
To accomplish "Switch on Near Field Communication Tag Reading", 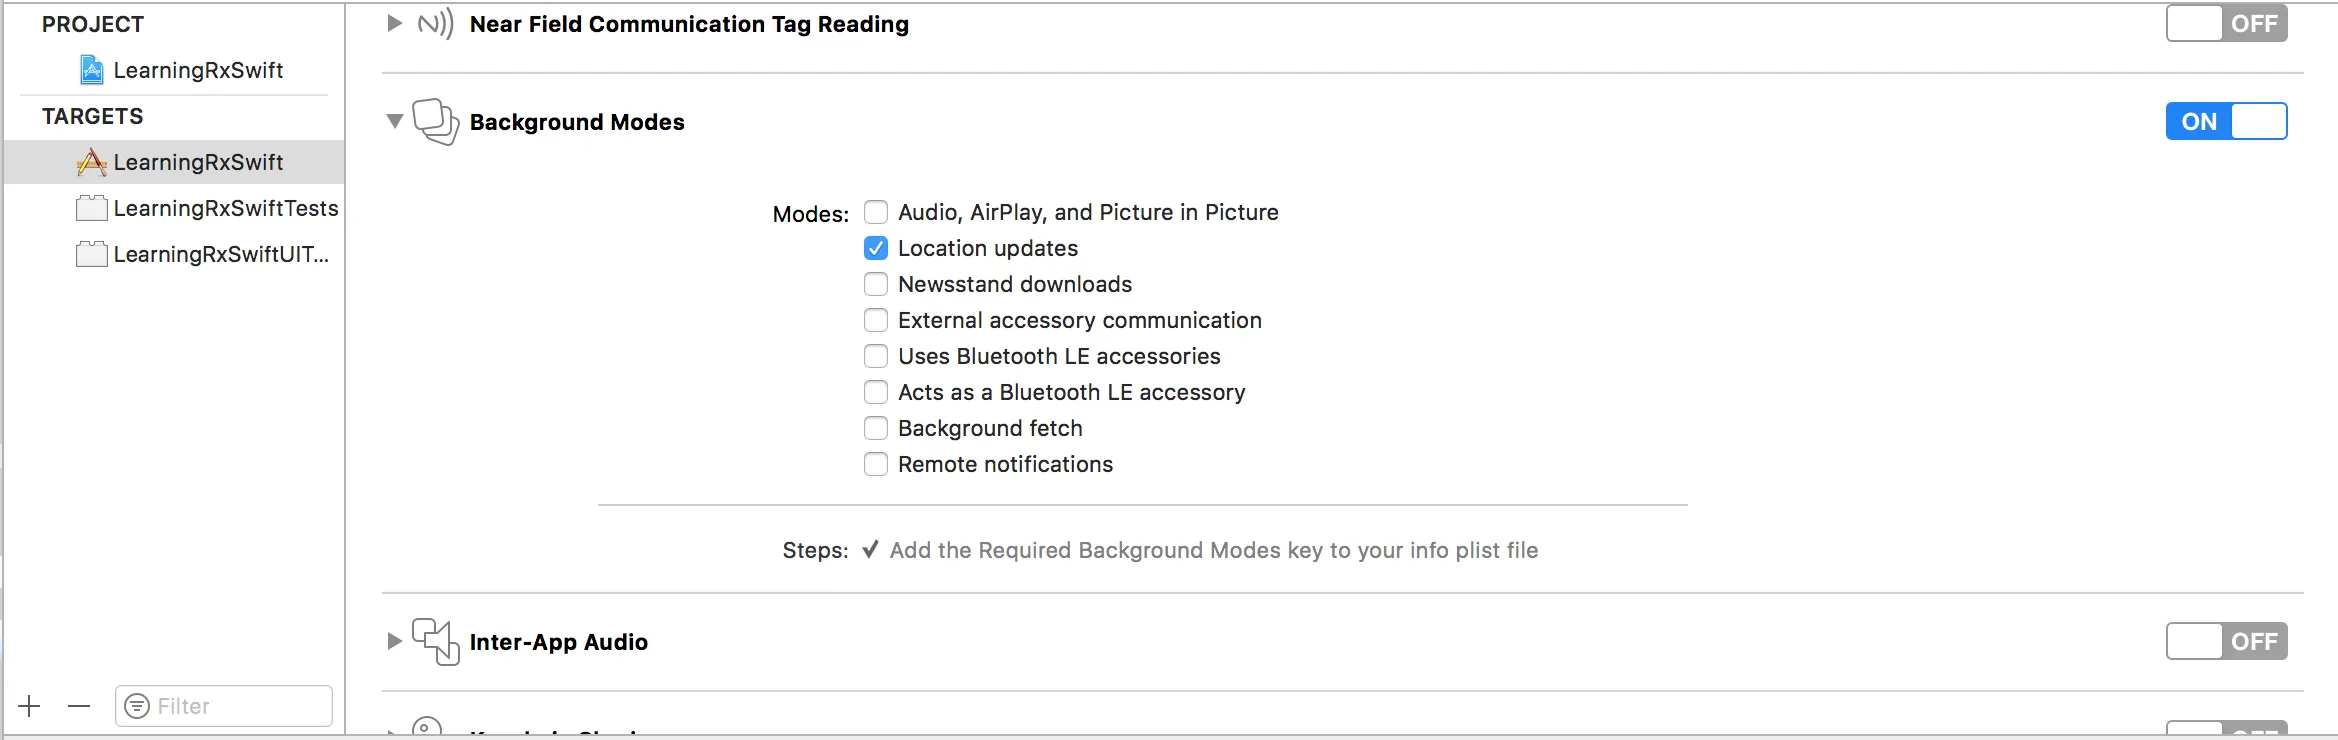I will pos(2226,23).
